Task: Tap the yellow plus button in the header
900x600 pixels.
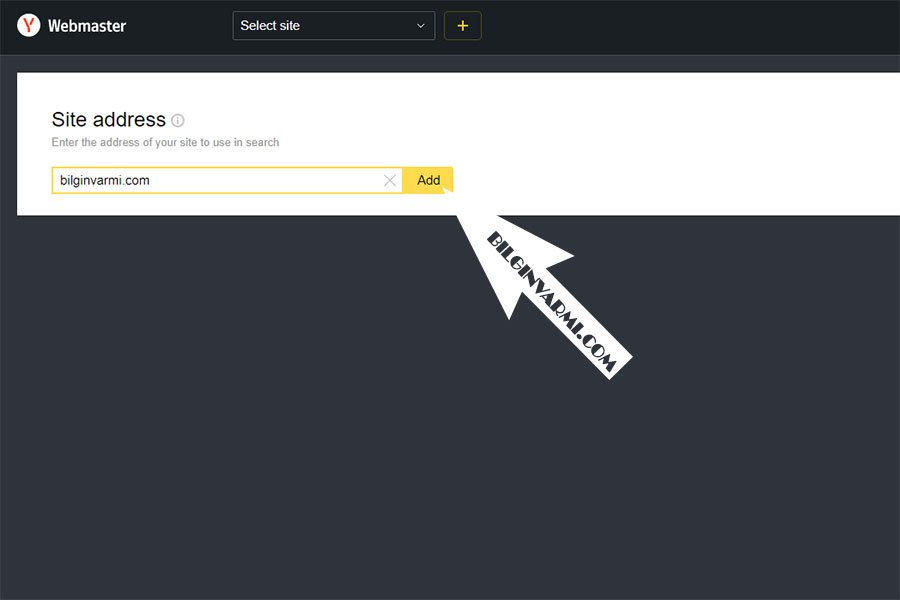Action: [x=462, y=25]
